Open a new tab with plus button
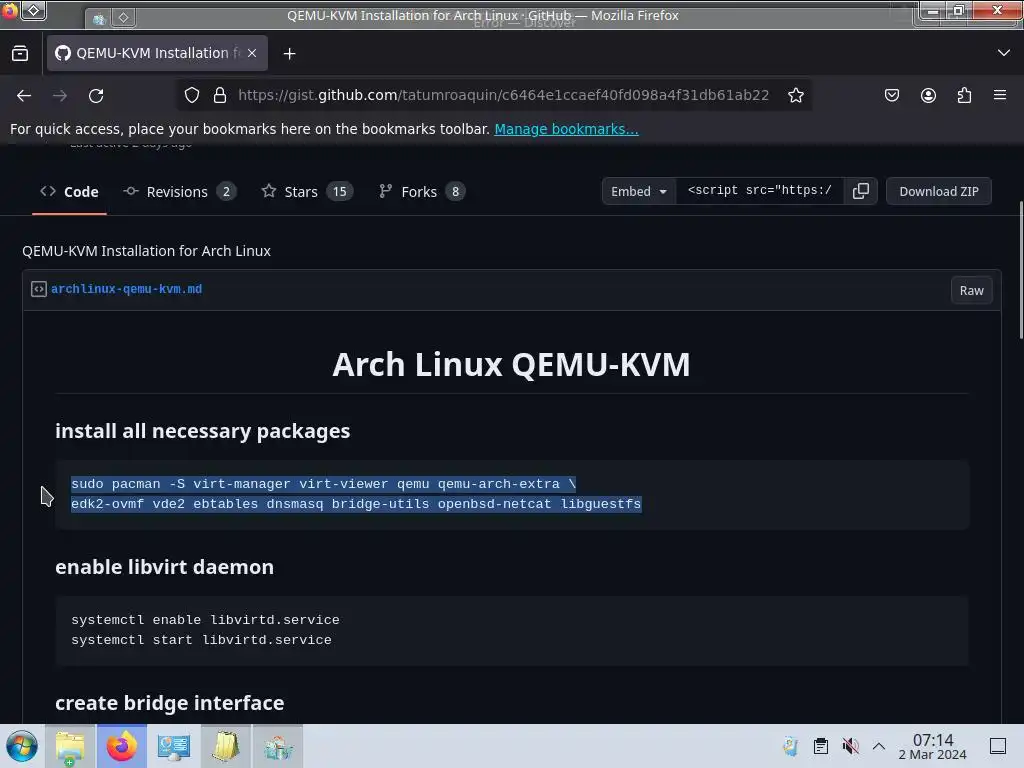This screenshot has width=1024, height=768. click(x=289, y=54)
